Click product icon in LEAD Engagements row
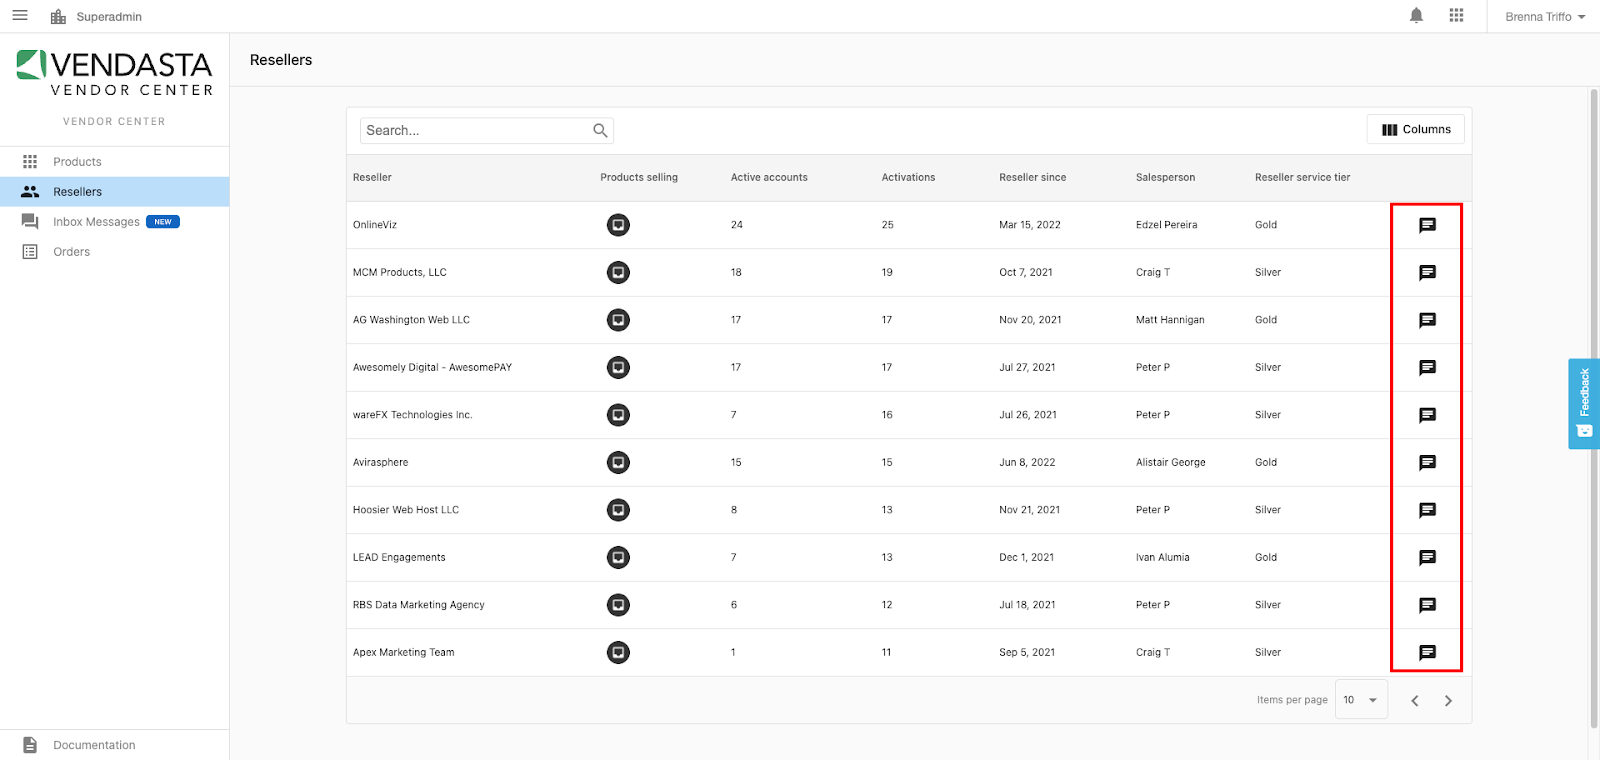The image size is (1600, 760). coord(619,557)
